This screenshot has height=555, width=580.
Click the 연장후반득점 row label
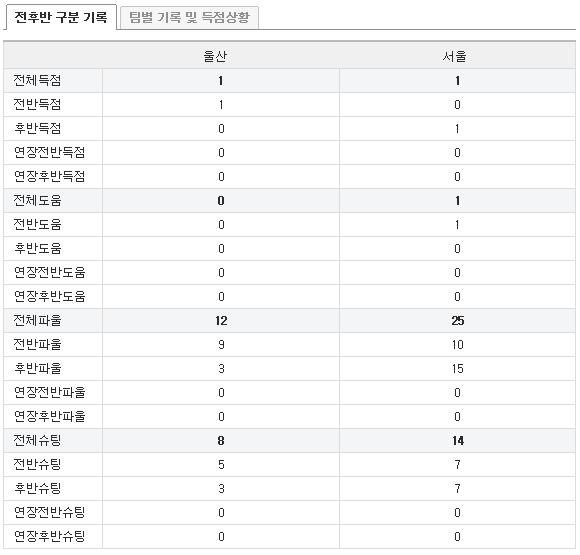point(50,176)
